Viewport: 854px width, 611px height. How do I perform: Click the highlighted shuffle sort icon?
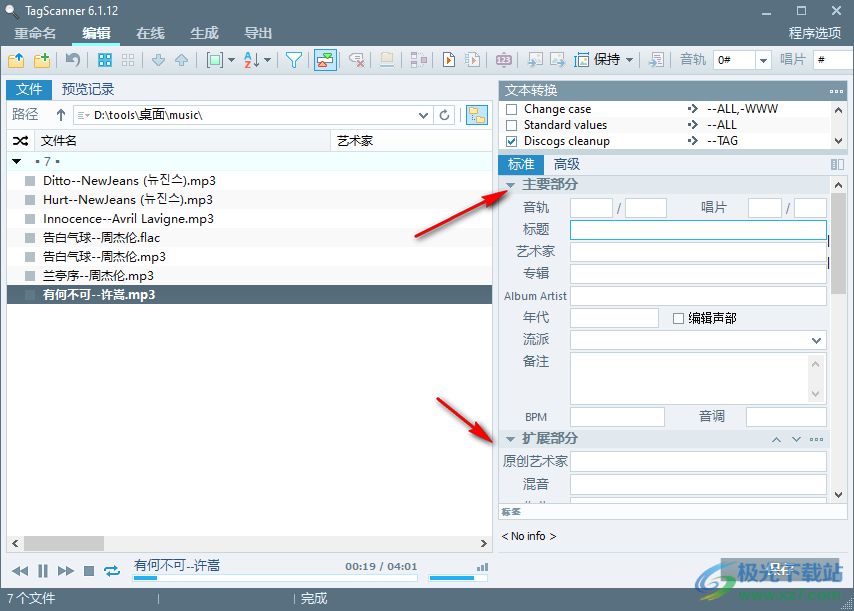[x=325, y=60]
